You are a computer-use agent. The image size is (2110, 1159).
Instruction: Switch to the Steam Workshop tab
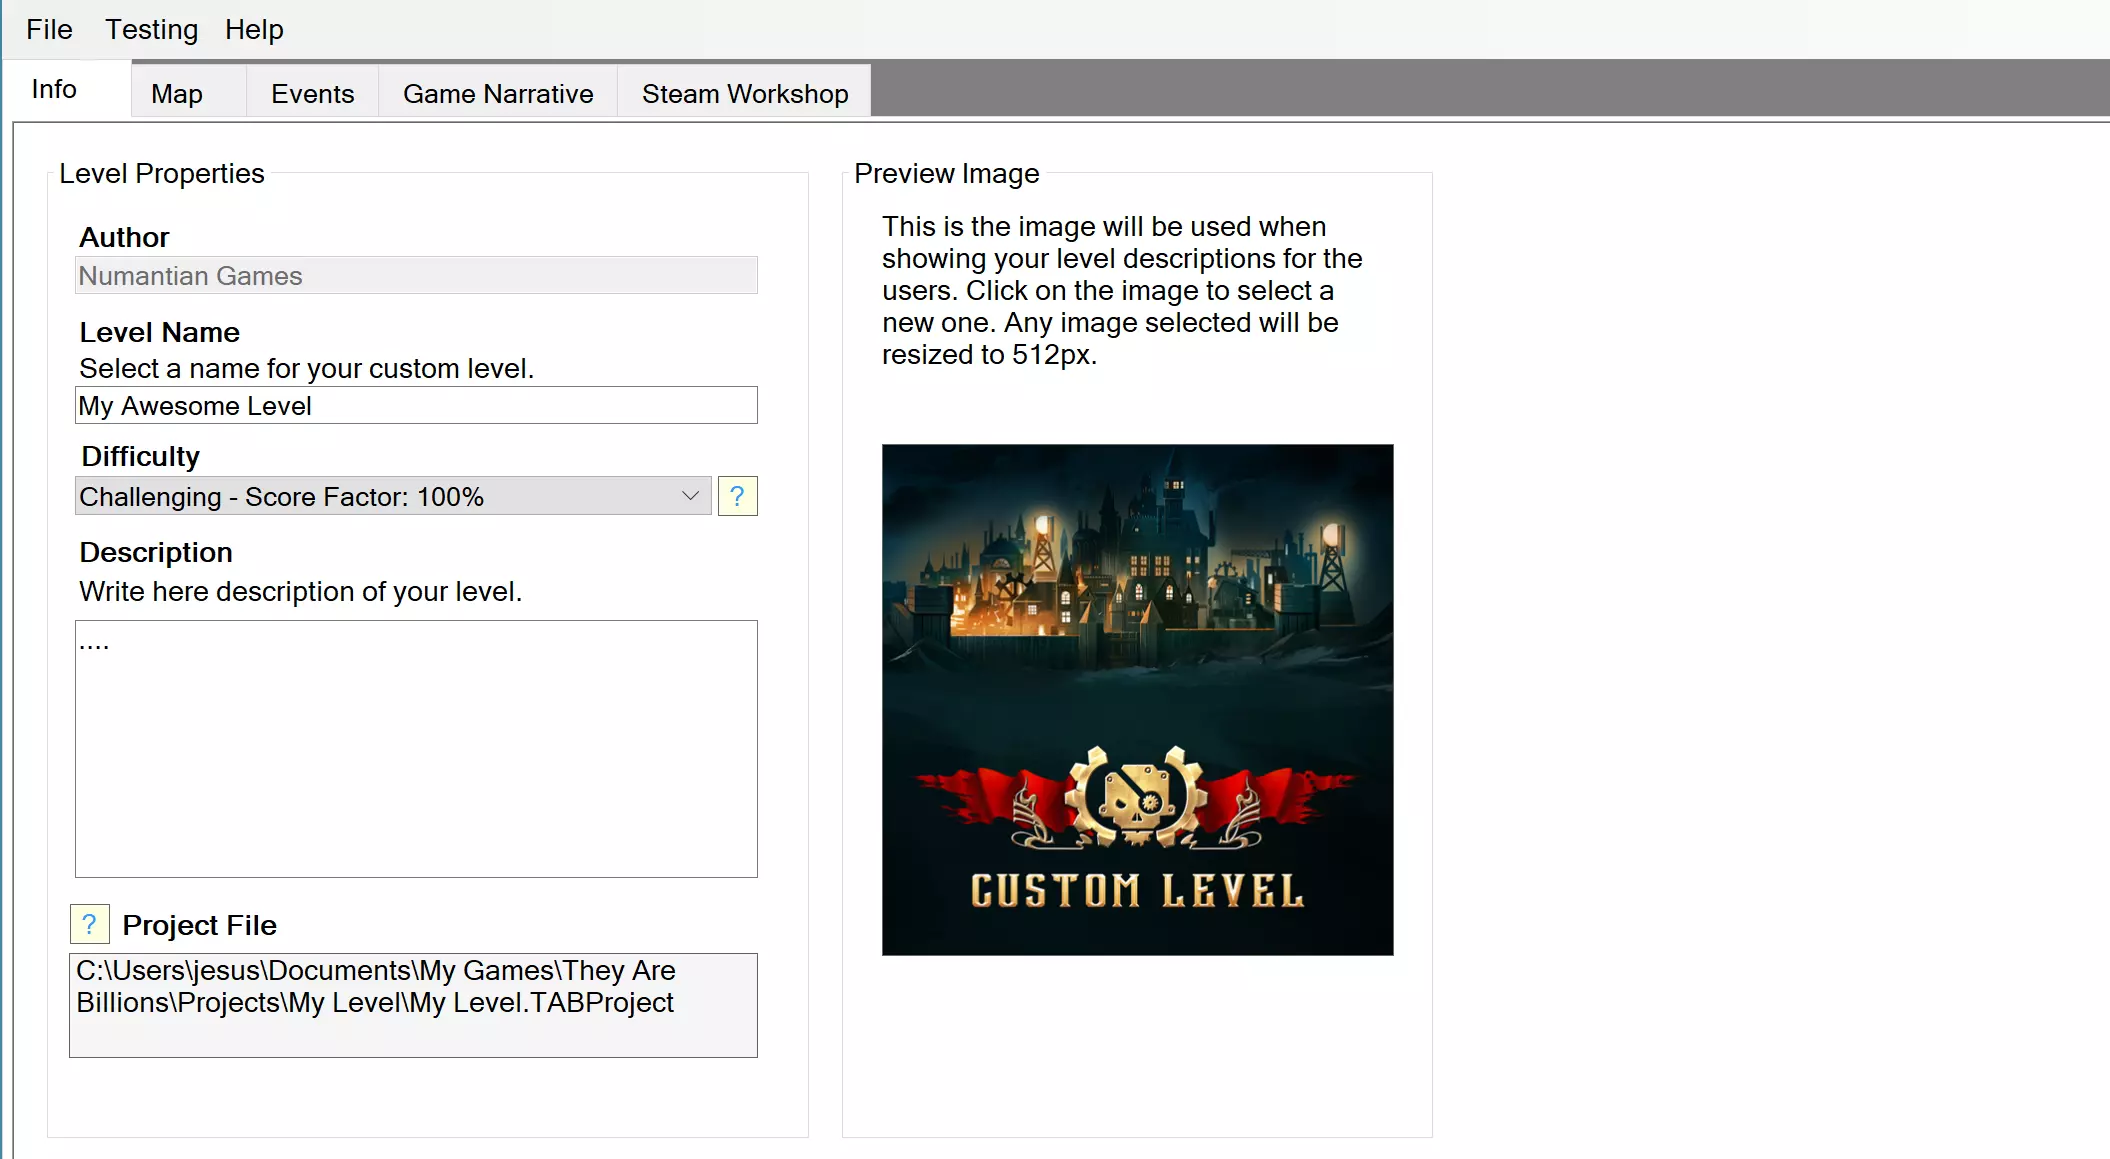click(745, 93)
